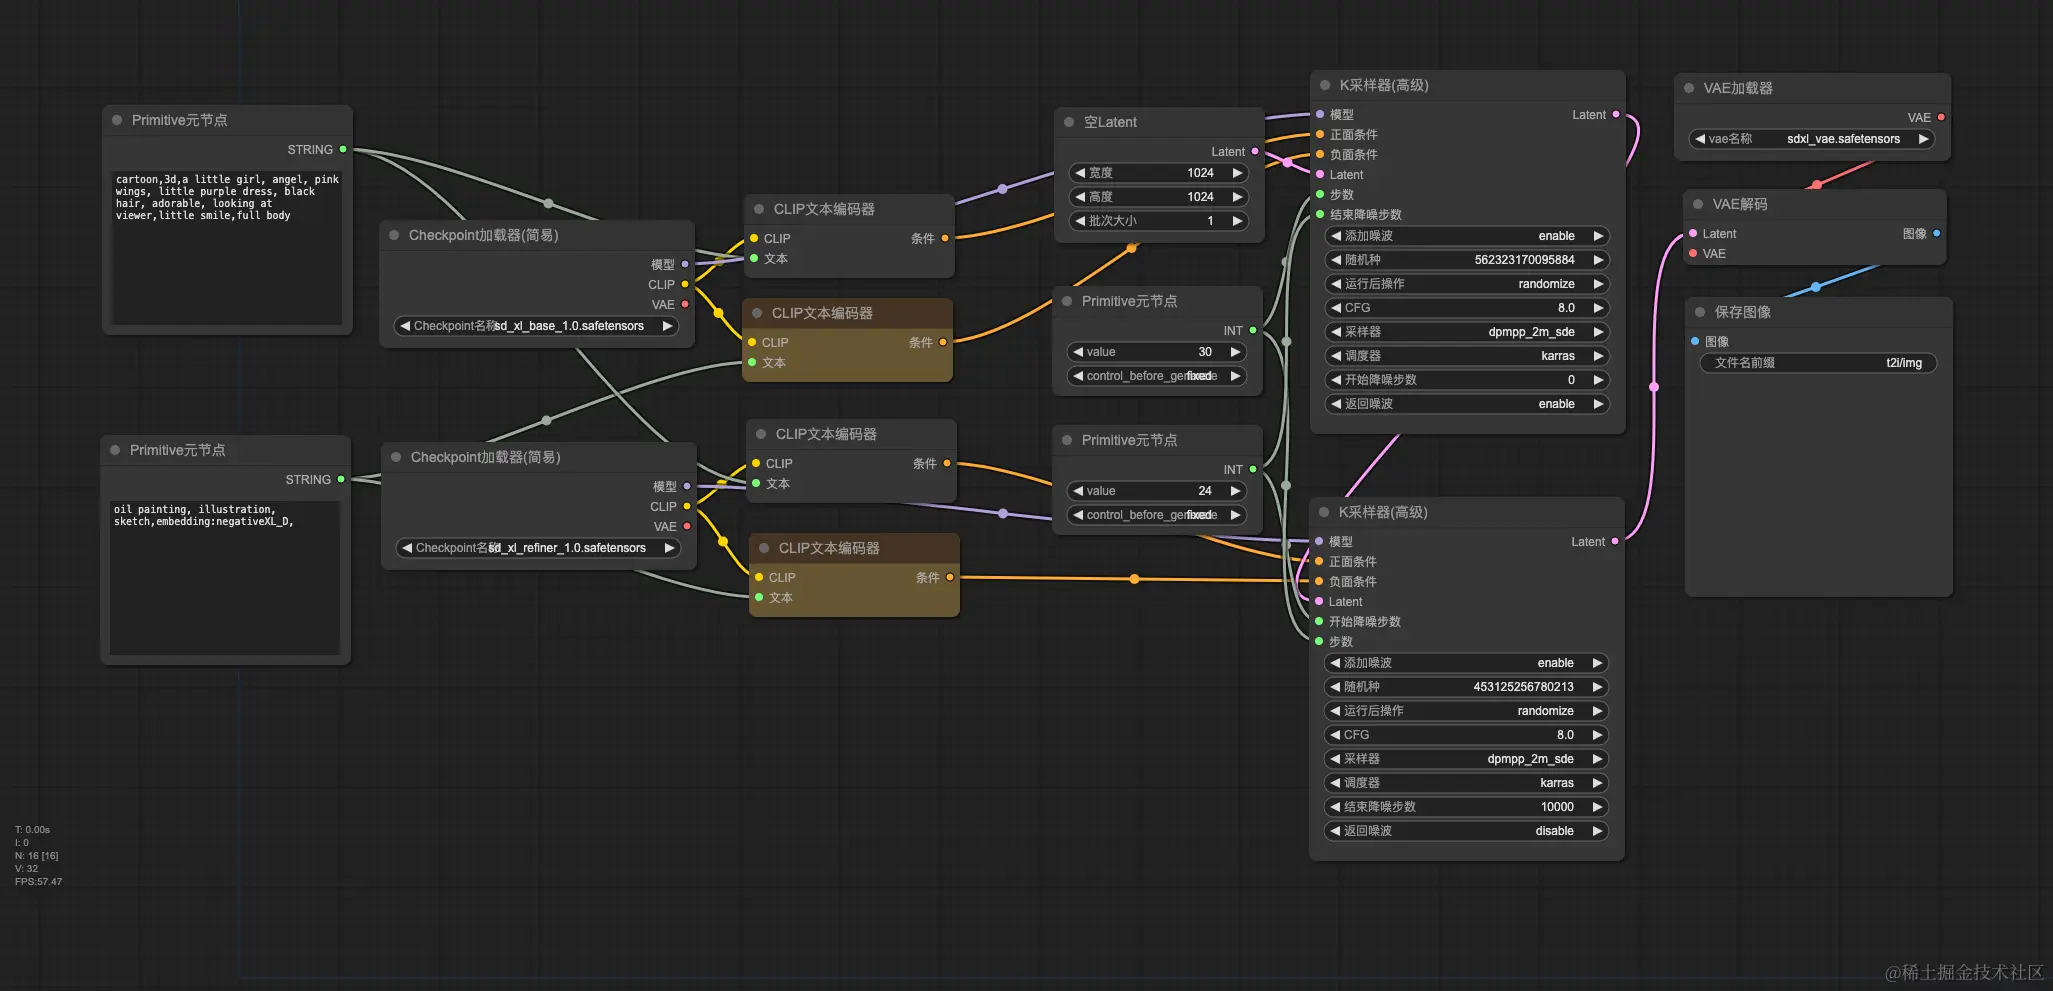
Task: Click the pink Latent output port on 空Latent
Action: tap(1255, 151)
